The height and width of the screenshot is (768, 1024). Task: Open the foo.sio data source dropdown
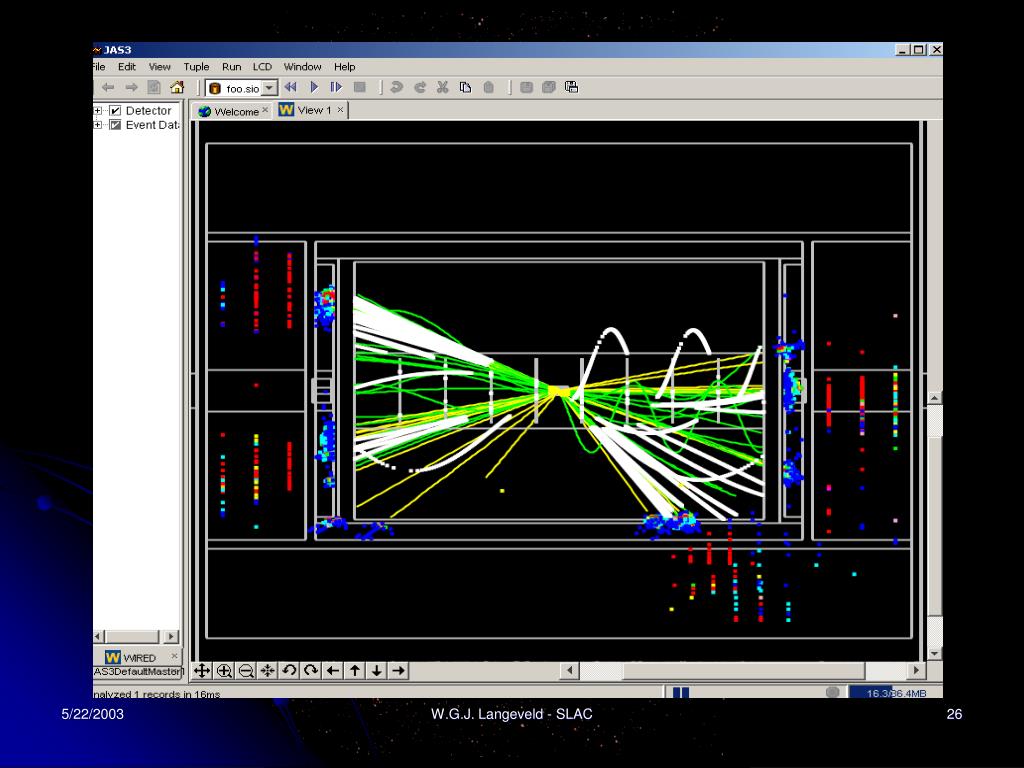pos(270,88)
